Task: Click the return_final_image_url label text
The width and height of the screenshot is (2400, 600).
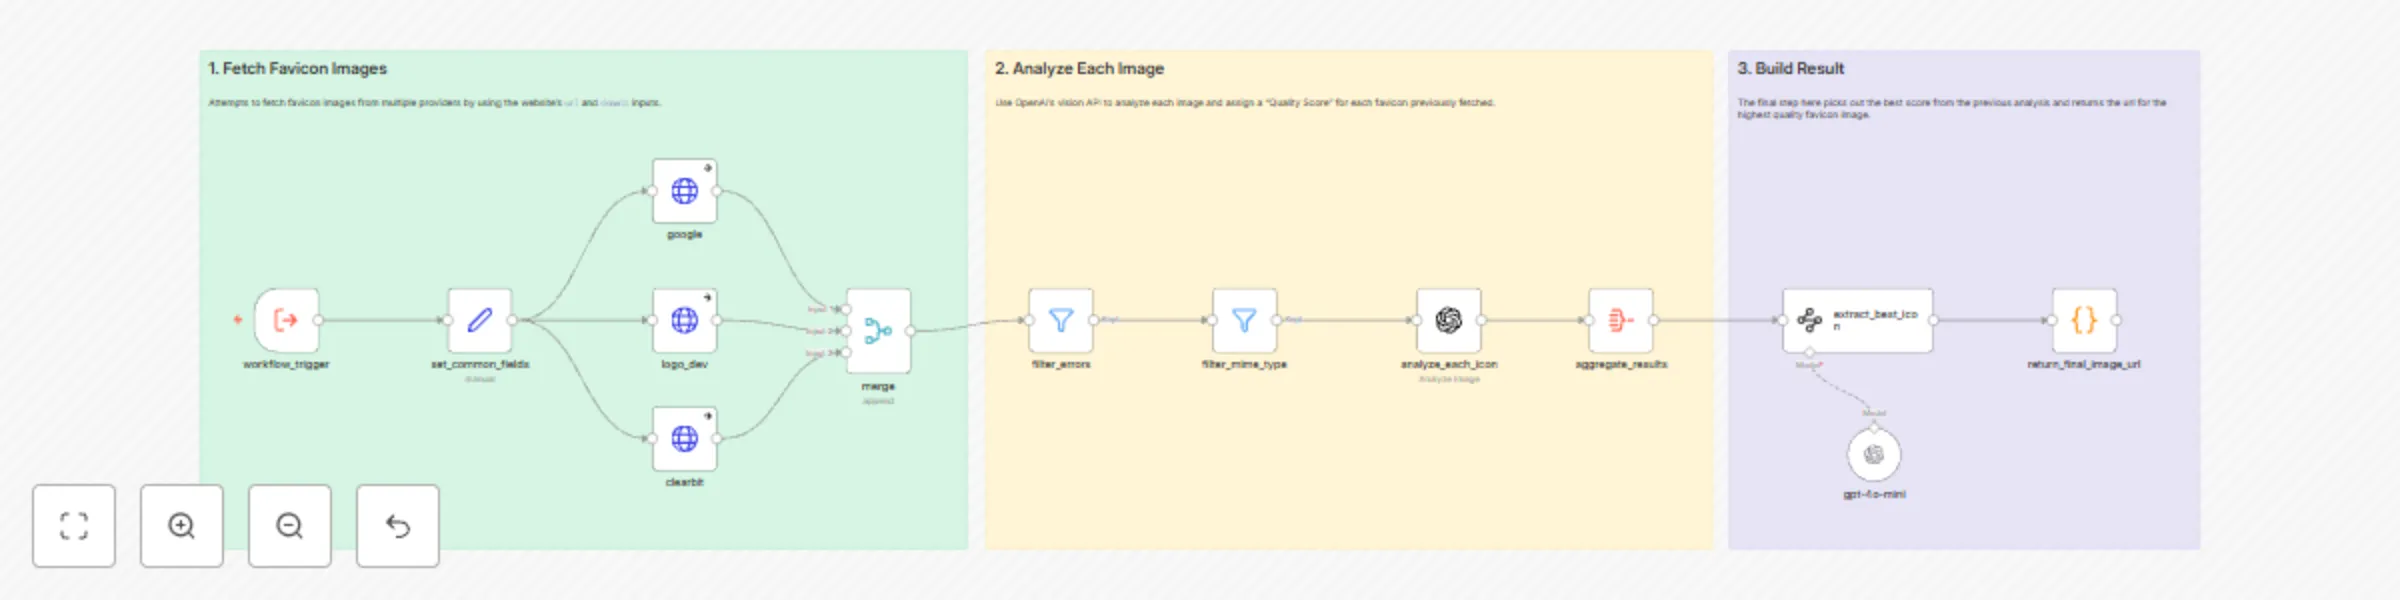Action: click(2084, 364)
